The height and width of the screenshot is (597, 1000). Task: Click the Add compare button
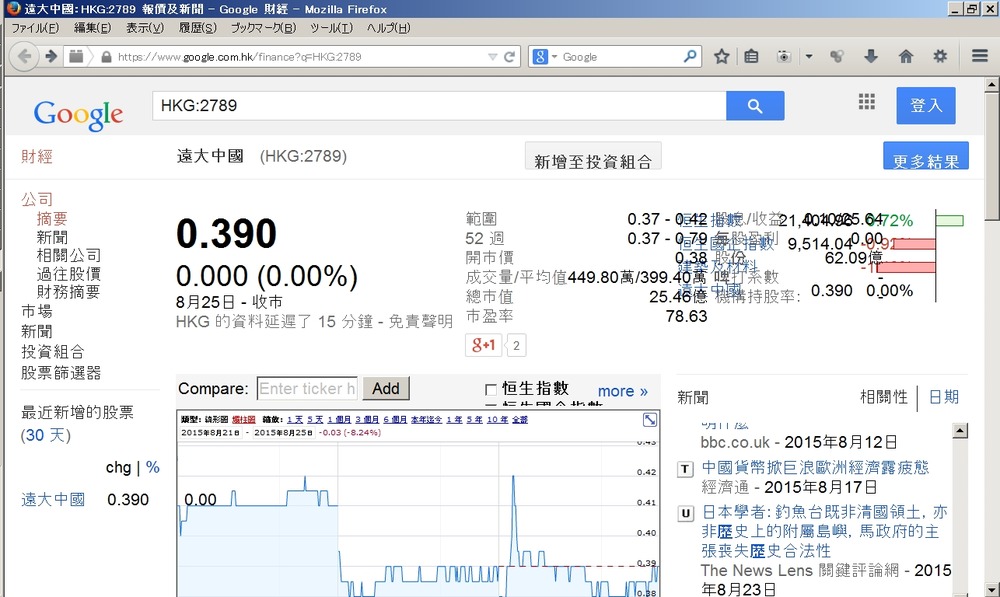click(386, 388)
